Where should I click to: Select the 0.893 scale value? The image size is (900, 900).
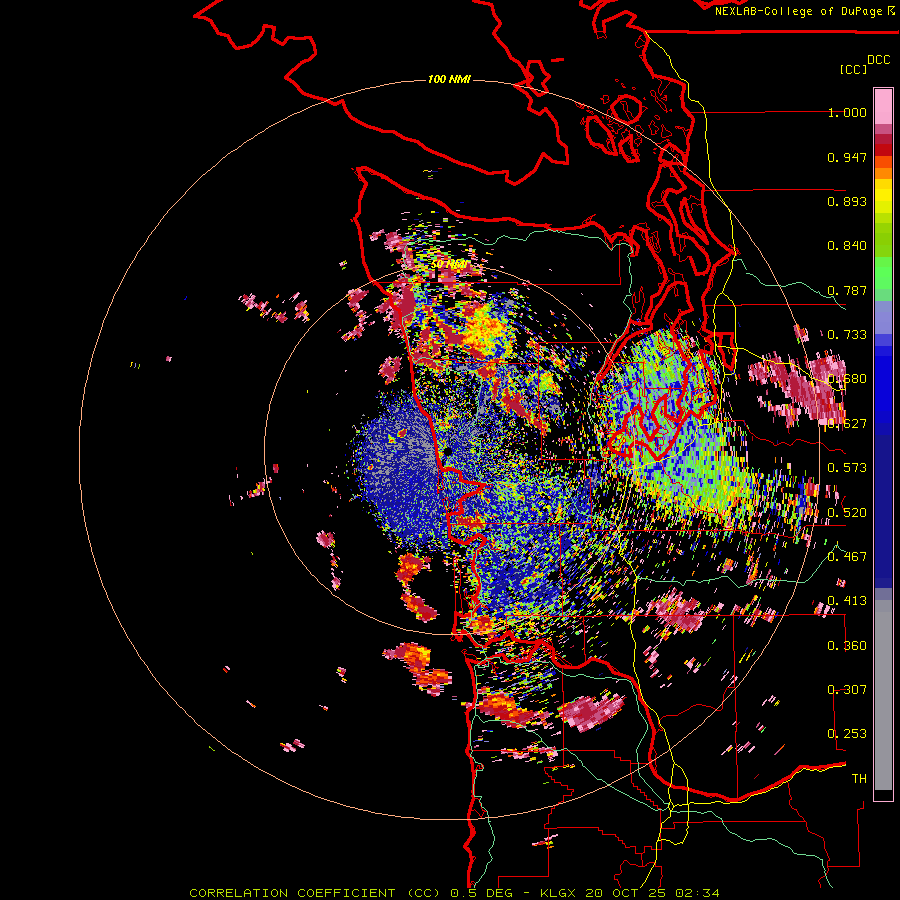click(847, 201)
